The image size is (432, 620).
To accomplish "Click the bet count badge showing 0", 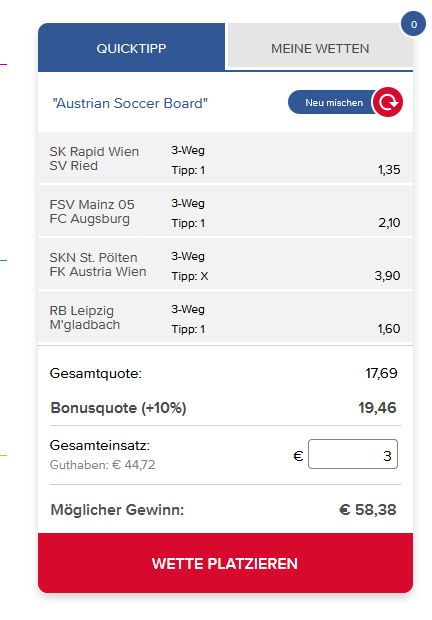I will tap(413, 24).
